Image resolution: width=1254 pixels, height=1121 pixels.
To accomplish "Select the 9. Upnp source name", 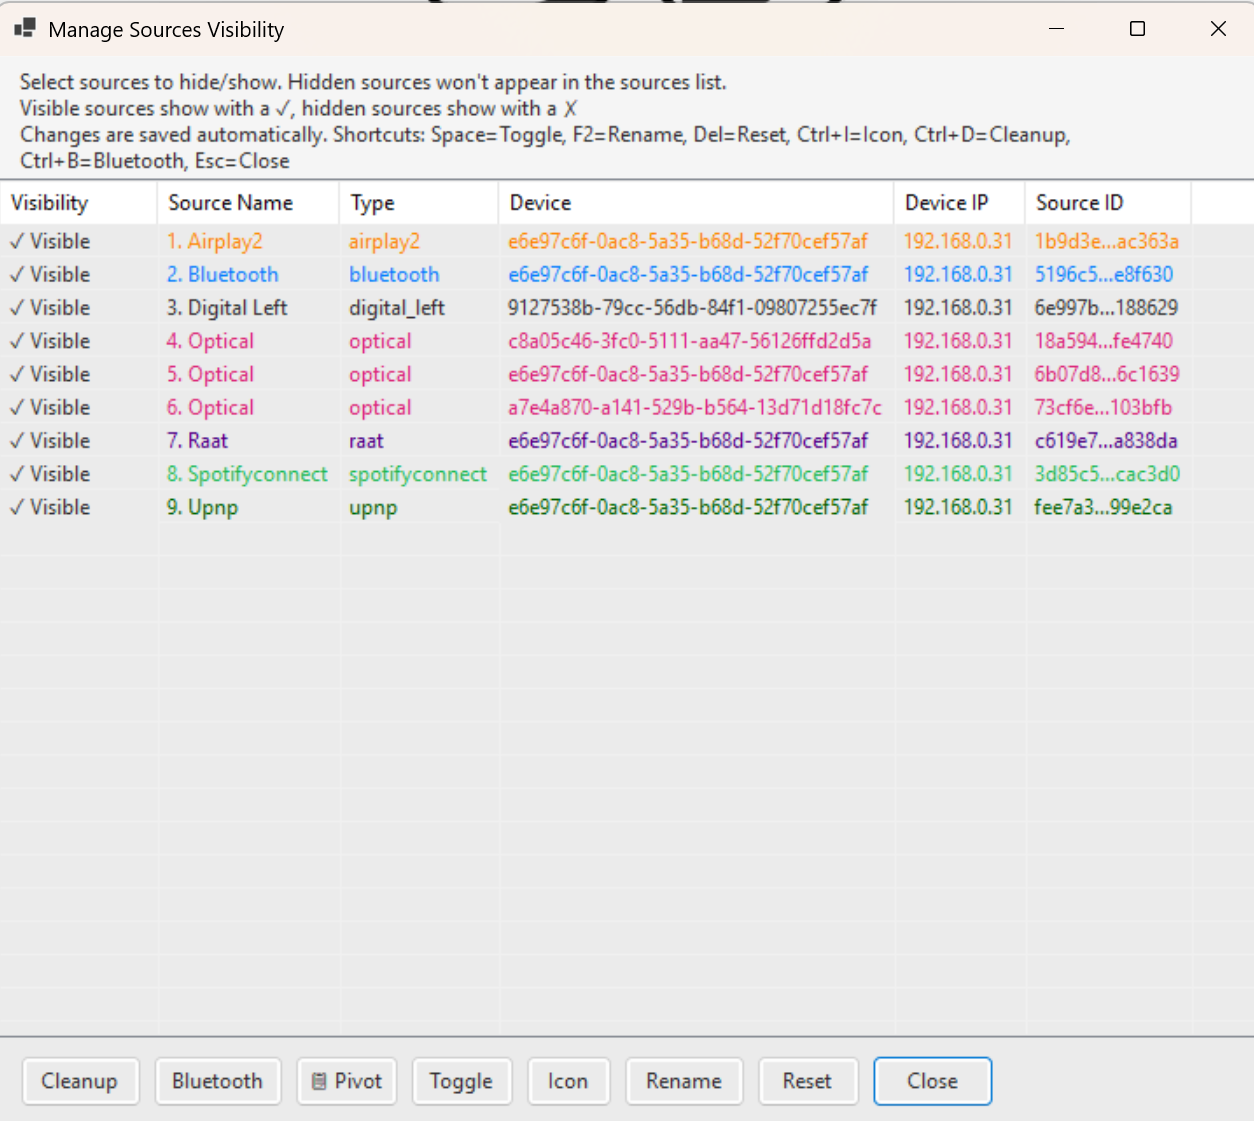I will click(202, 508).
